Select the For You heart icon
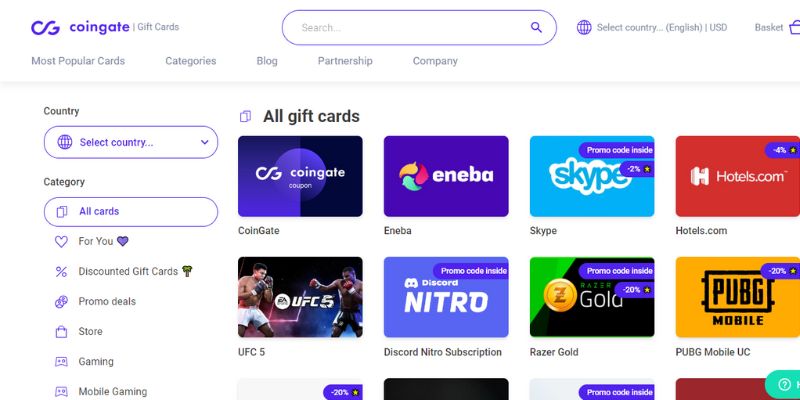The height and width of the screenshot is (400, 800). click(61, 242)
